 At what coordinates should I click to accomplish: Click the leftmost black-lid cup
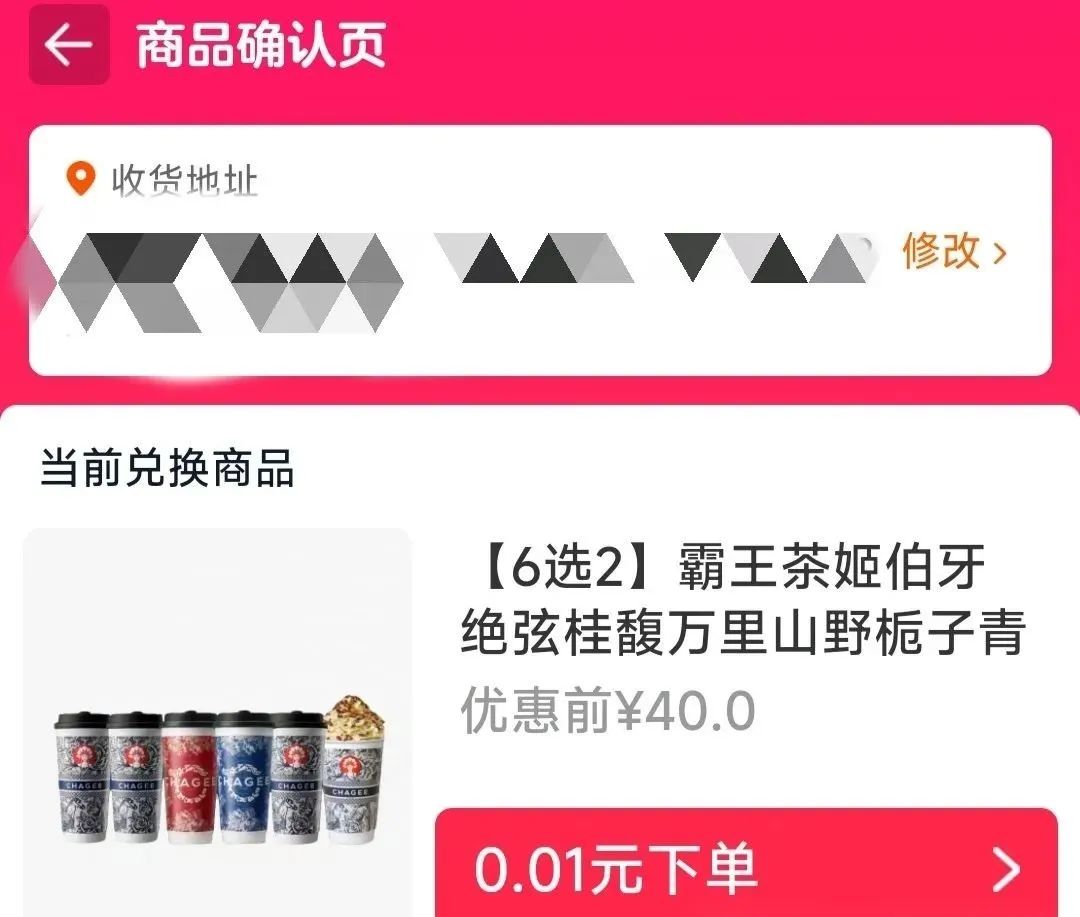pos(81,778)
